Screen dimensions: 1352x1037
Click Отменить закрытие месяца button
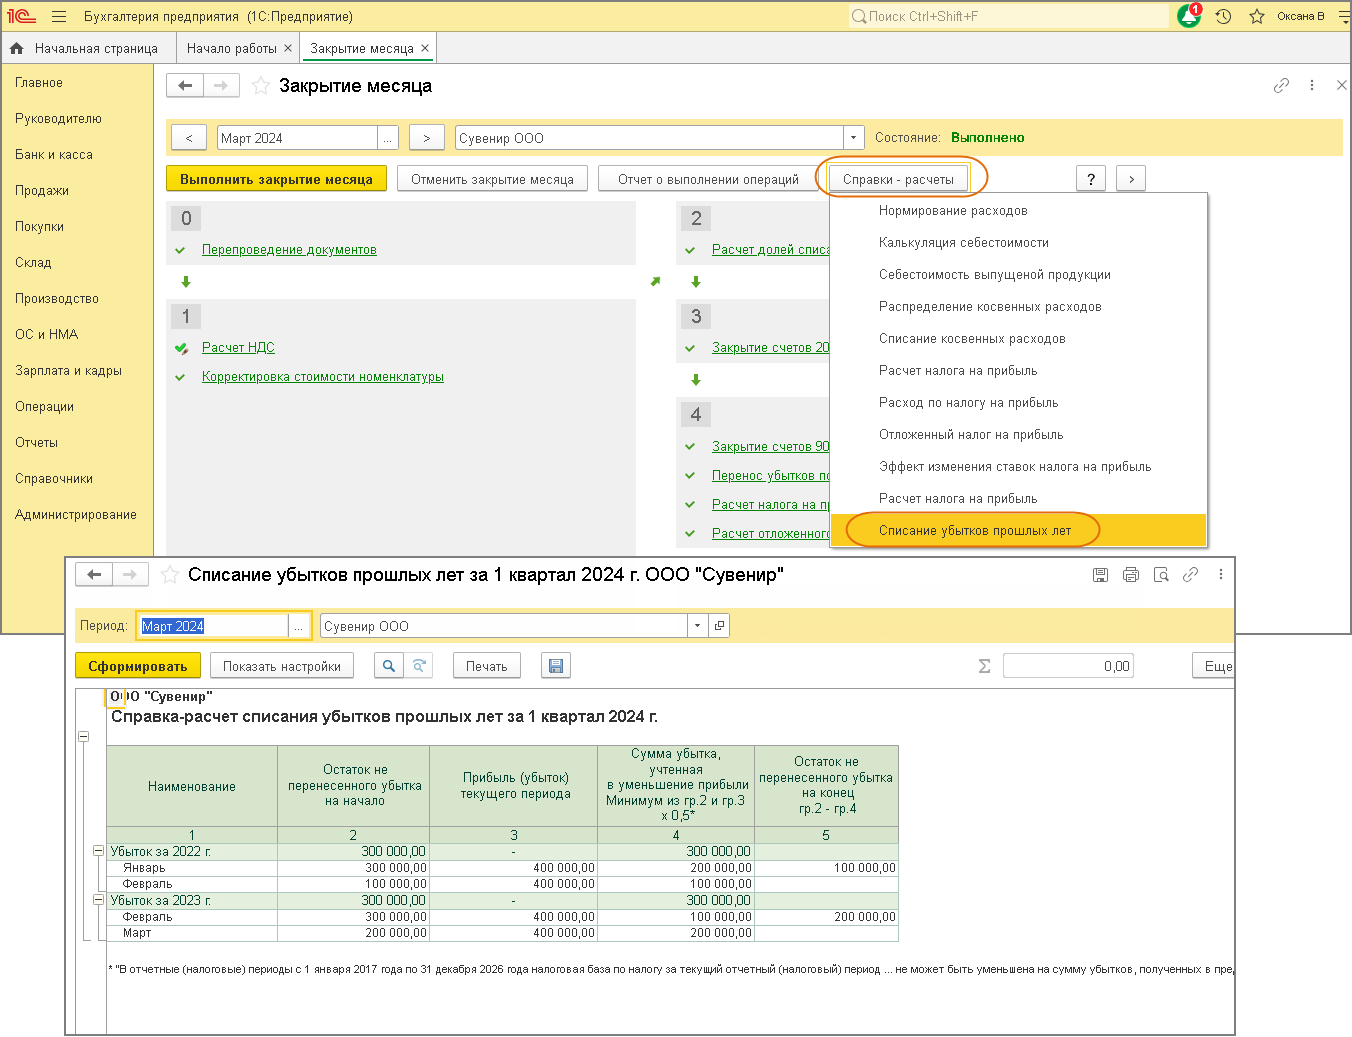tap(492, 179)
